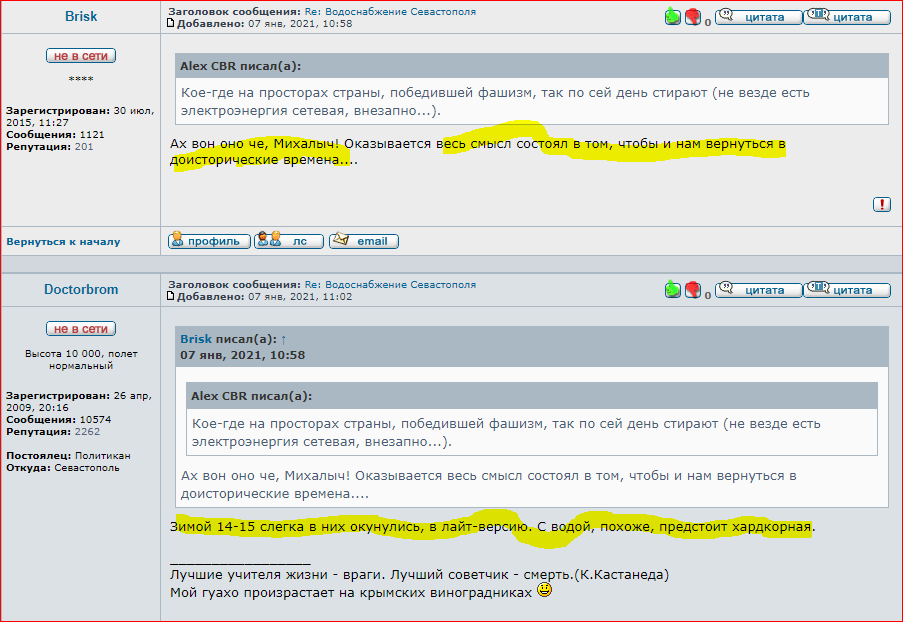
Task: Click Brisk's не в сети status badge
Action: tap(81, 55)
